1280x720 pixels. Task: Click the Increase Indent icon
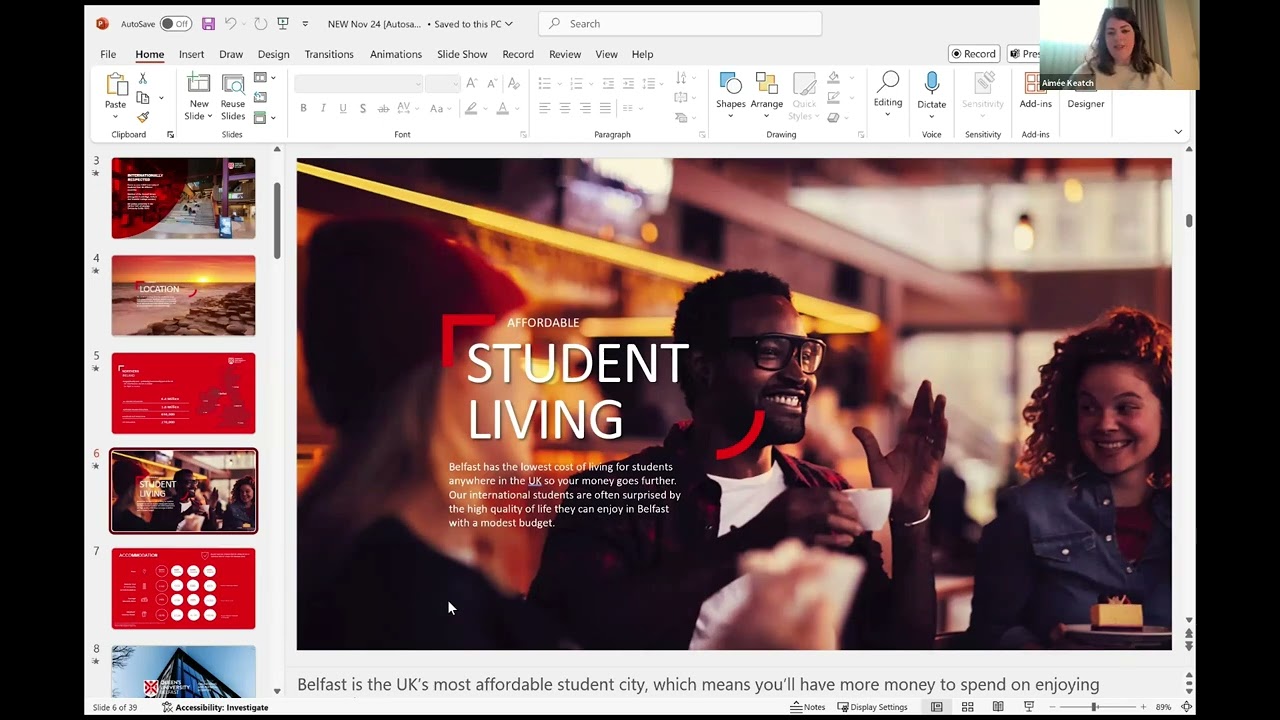628,83
